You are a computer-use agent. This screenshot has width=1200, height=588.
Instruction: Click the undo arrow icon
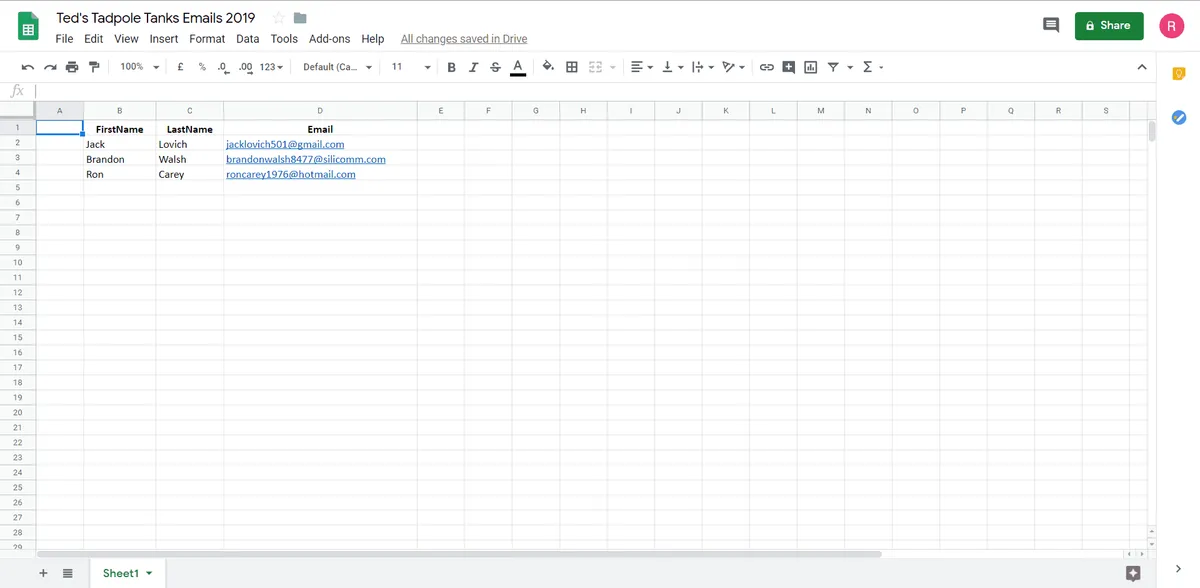point(27,67)
